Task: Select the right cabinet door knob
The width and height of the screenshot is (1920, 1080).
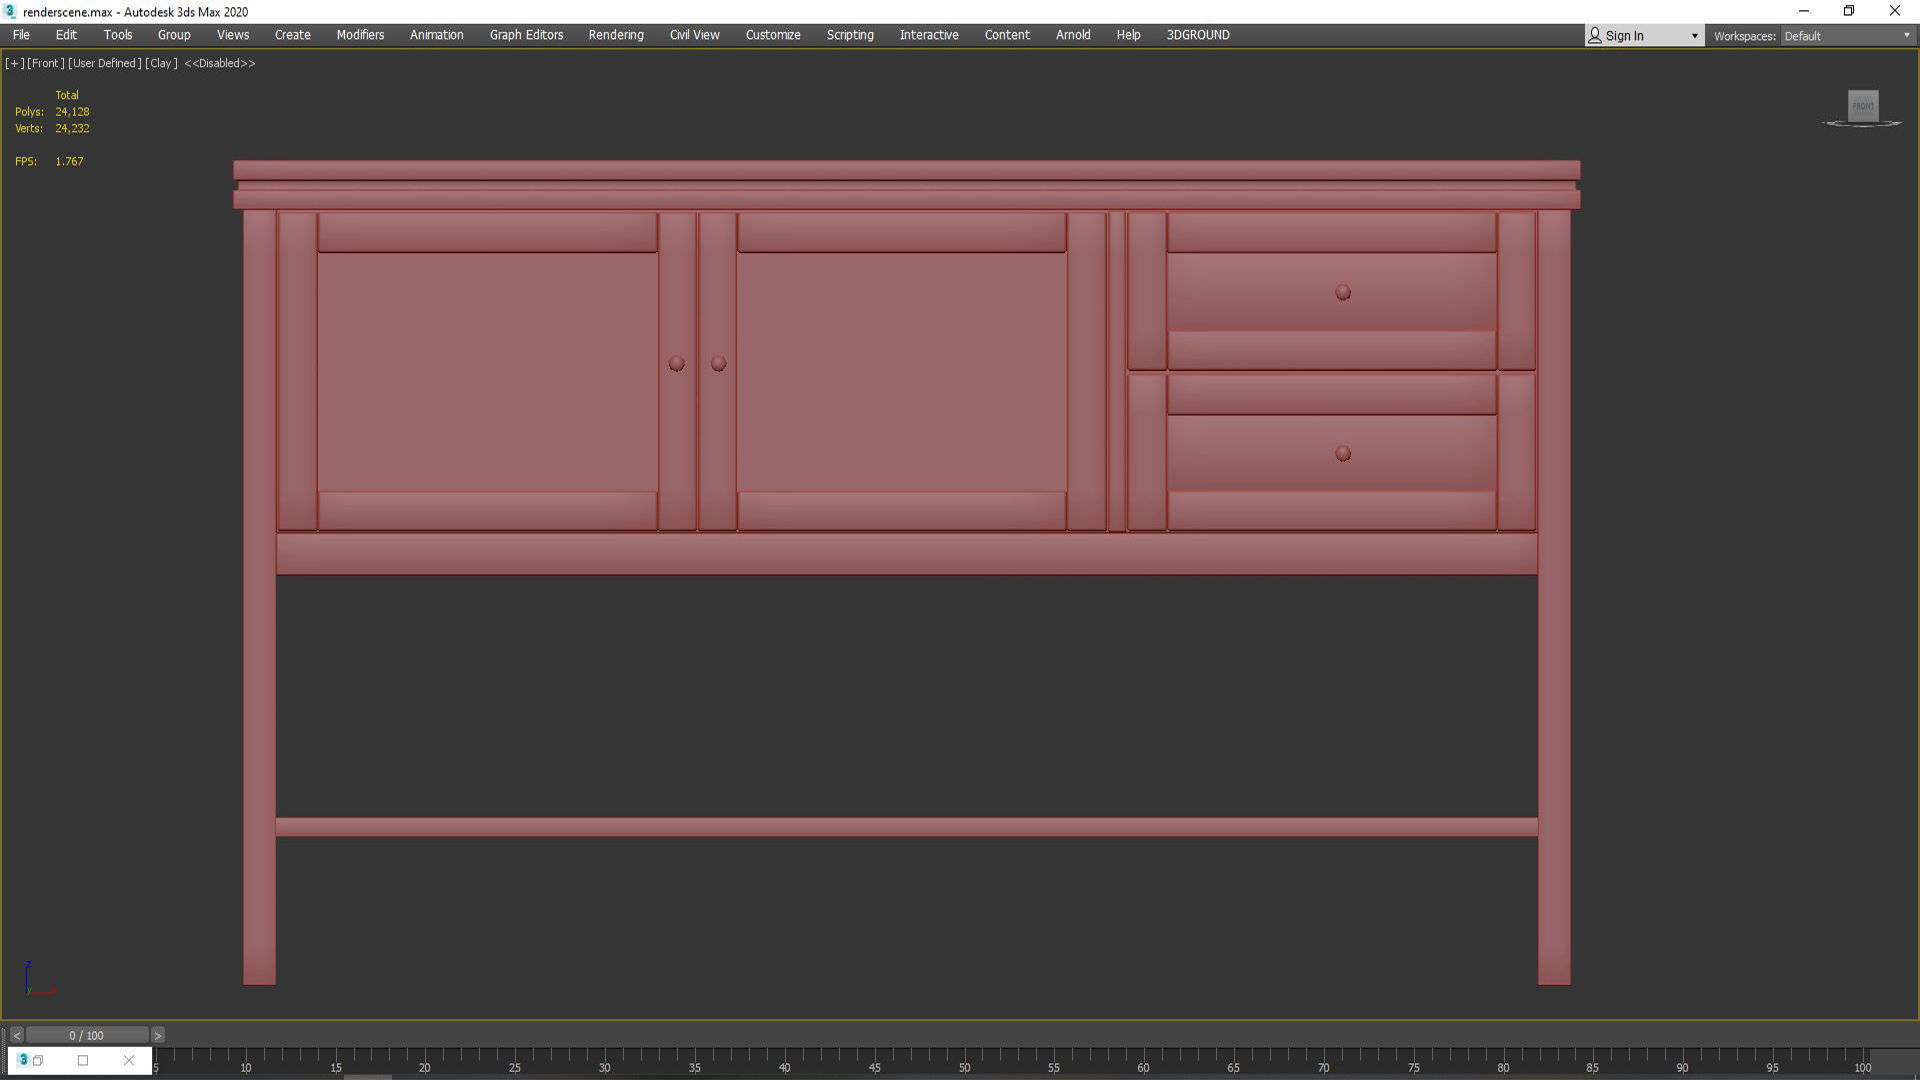Action: click(x=719, y=364)
